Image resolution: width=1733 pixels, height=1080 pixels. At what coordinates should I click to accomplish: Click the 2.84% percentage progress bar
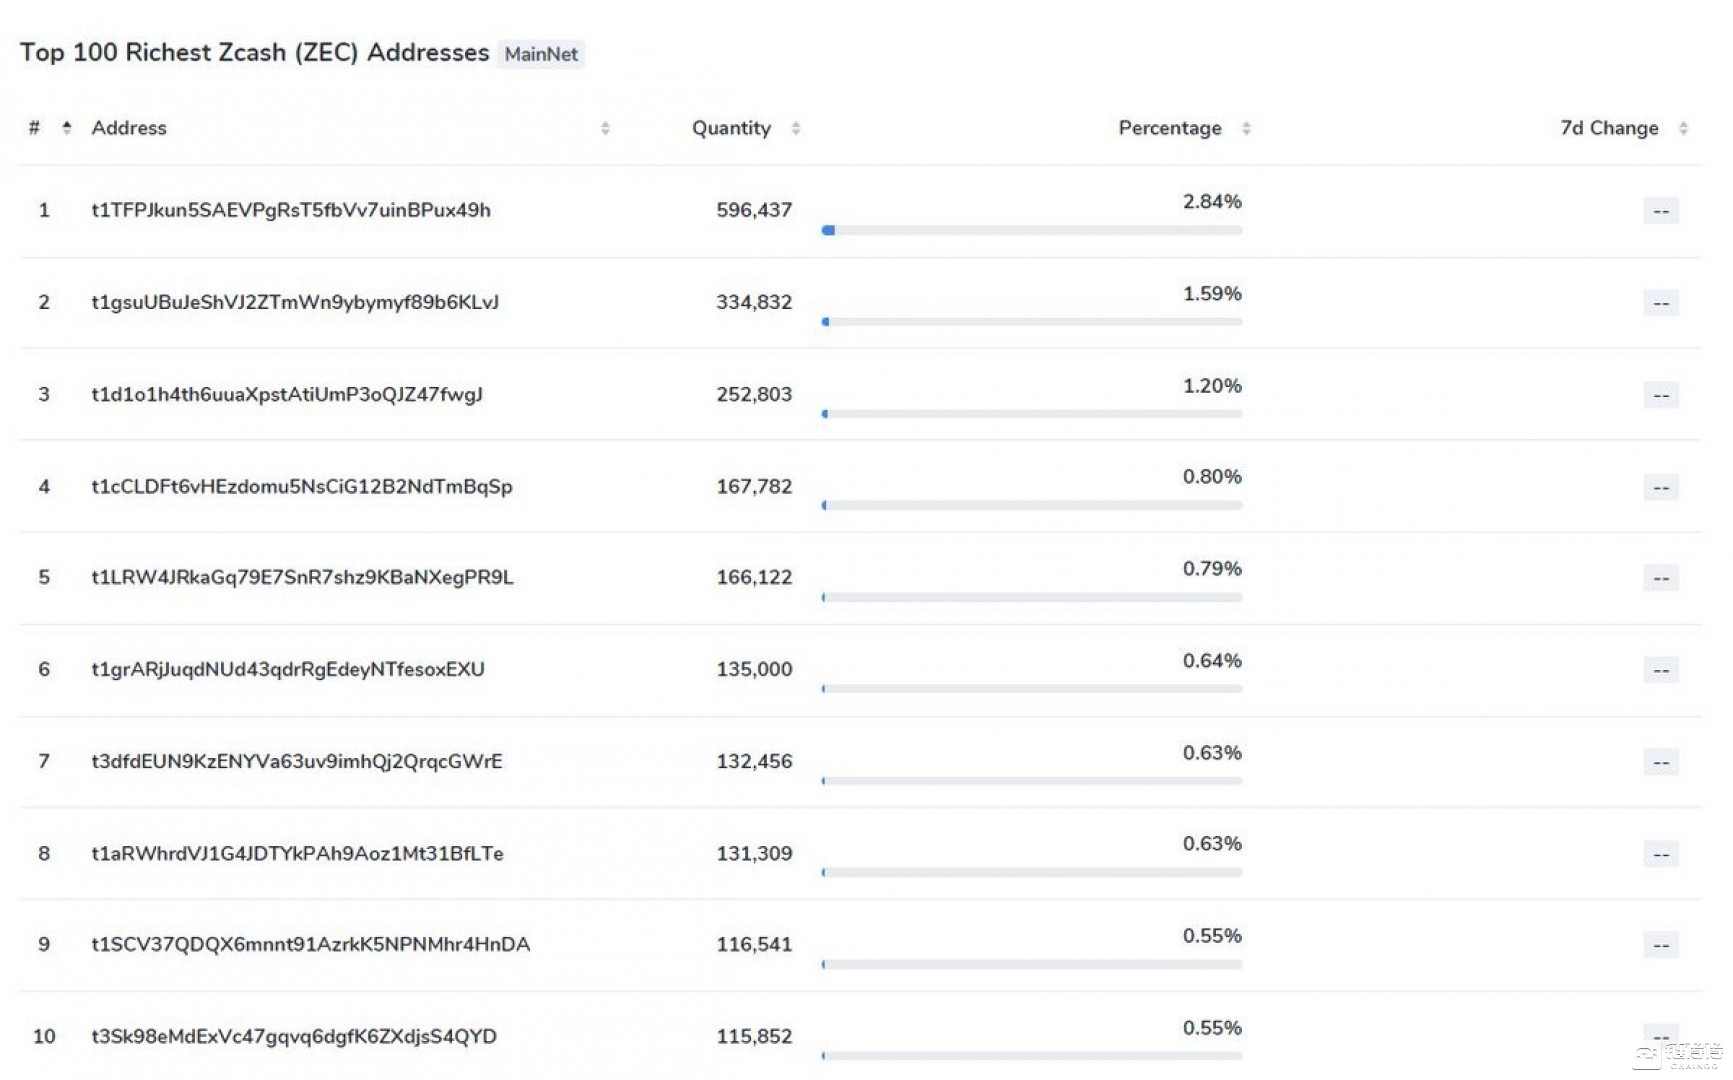click(1032, 230)
